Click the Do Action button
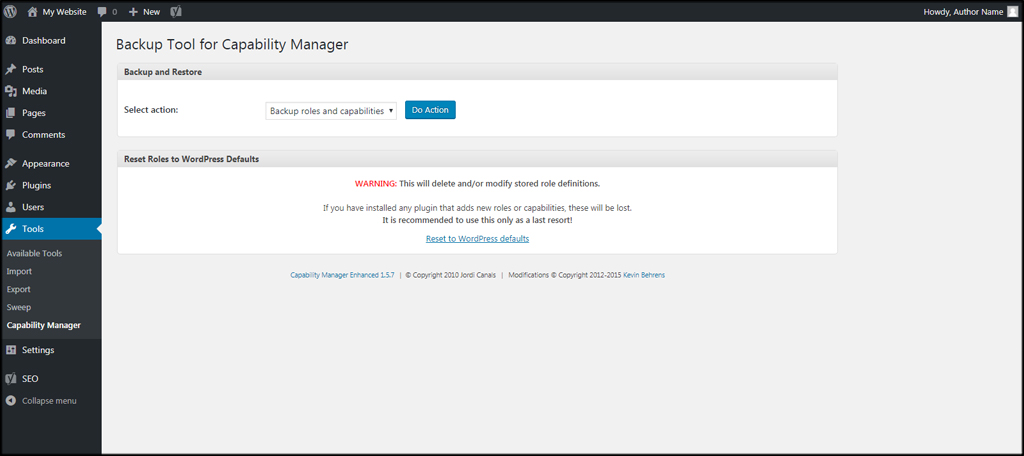1024x456 pixels. [430, 110]
